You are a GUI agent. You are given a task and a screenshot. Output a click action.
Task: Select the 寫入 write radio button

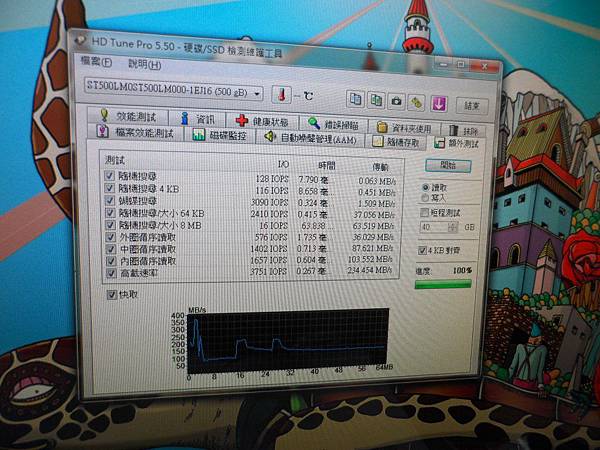425,197
